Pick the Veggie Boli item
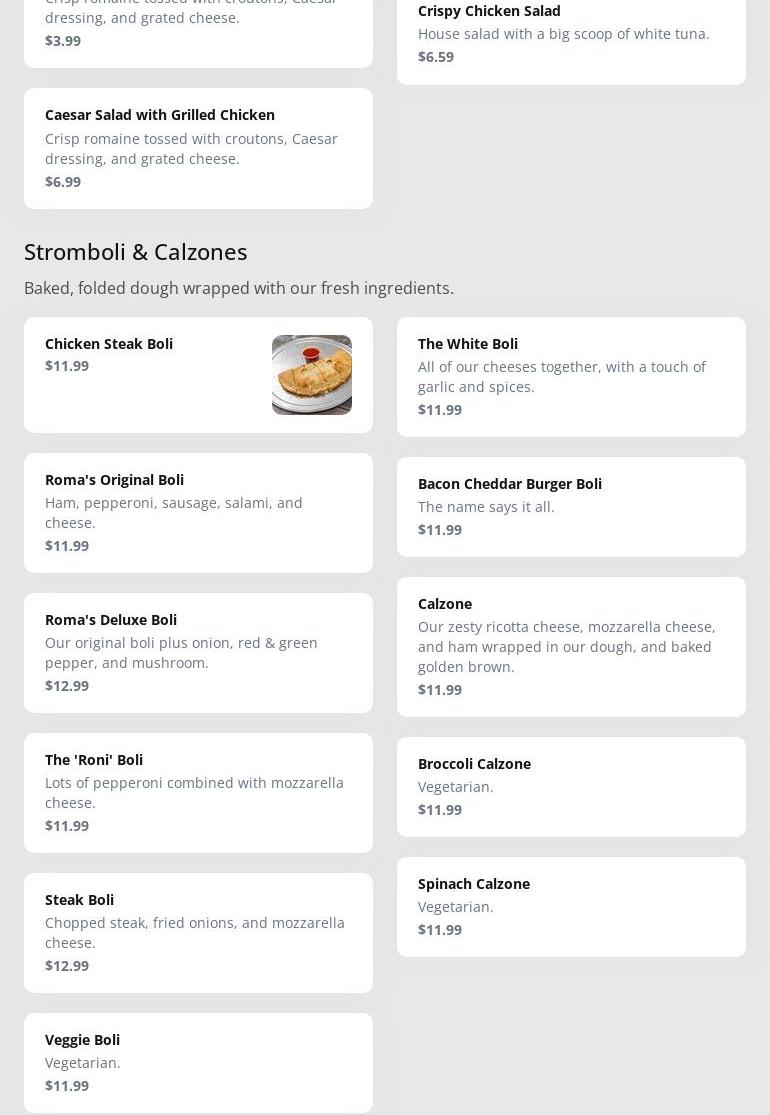The width and height of the screenshot is (770, 1115). [198, 1063]
